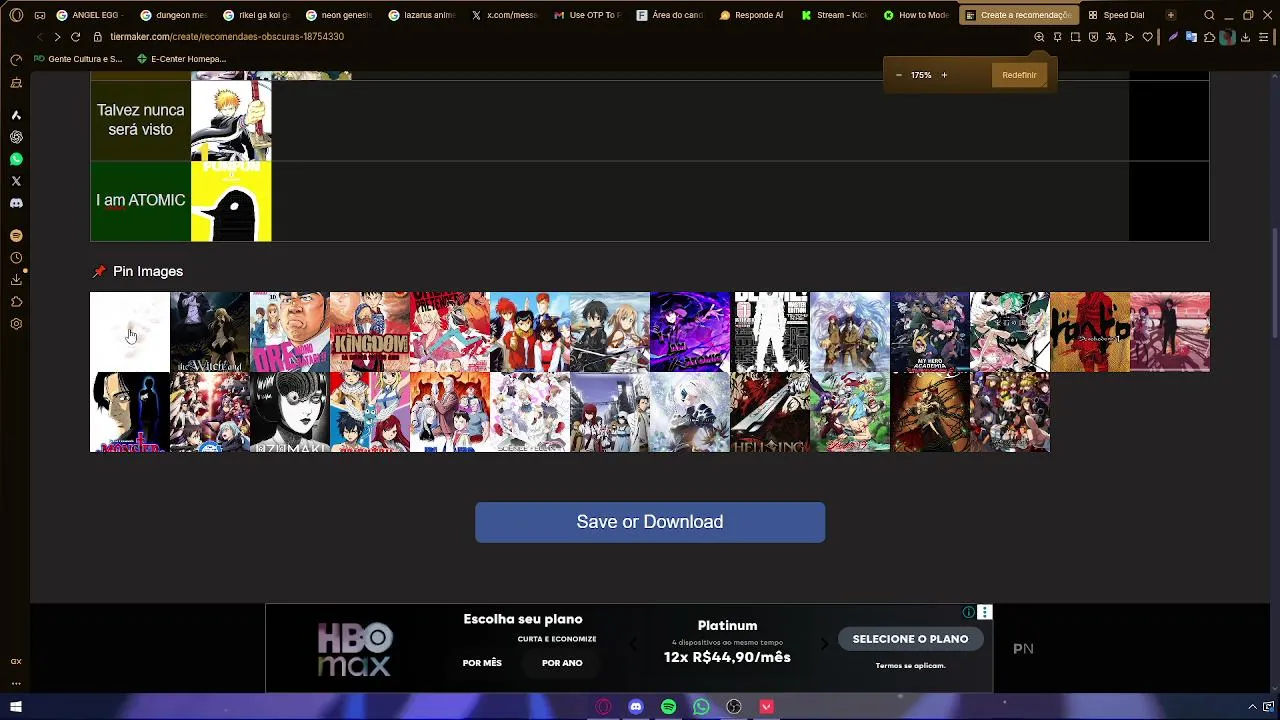1280x720 pixels.
Task: Open extensions cube icon in the sidebar
Action: pos(16,302)
